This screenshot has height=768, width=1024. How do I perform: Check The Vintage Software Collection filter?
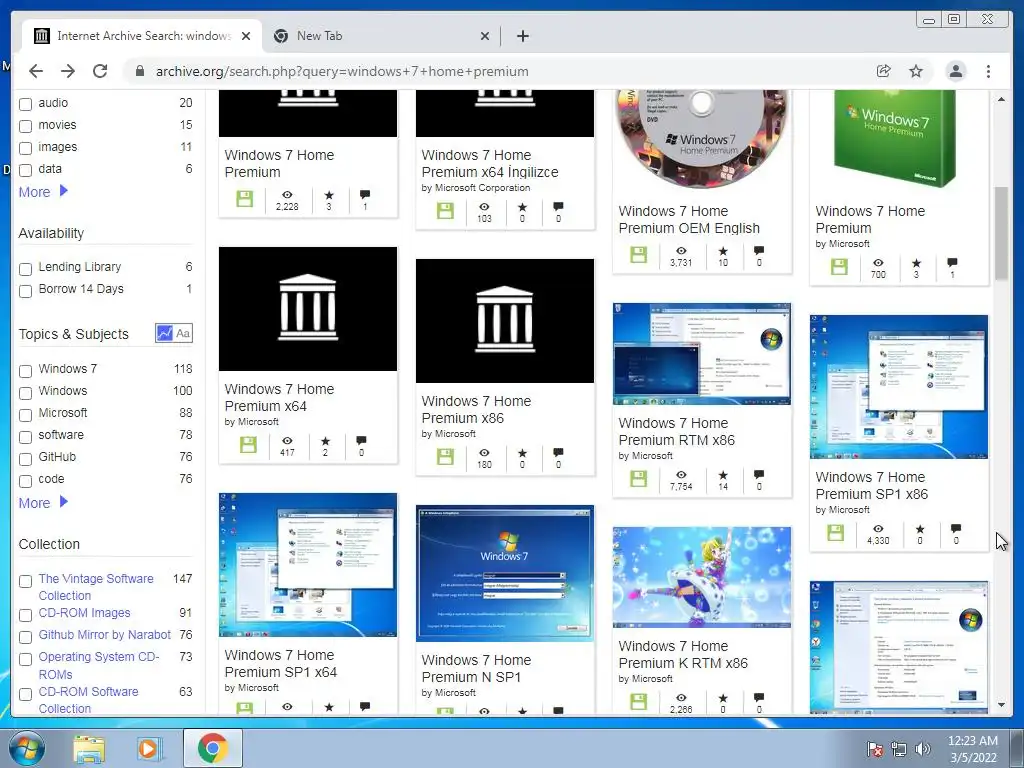tap(25, 581)
